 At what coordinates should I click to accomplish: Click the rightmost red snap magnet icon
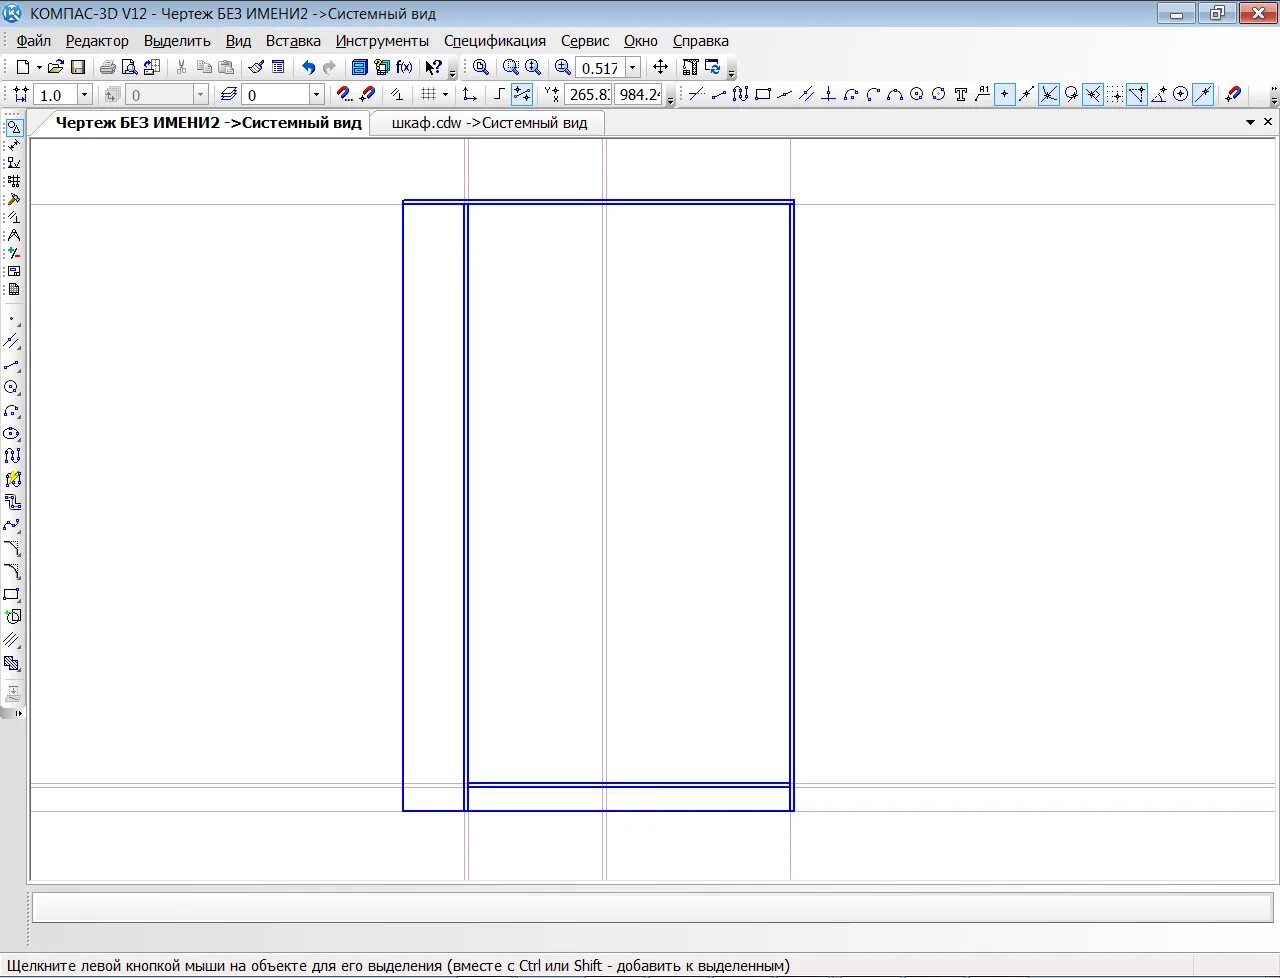(x=1233, y=94)
